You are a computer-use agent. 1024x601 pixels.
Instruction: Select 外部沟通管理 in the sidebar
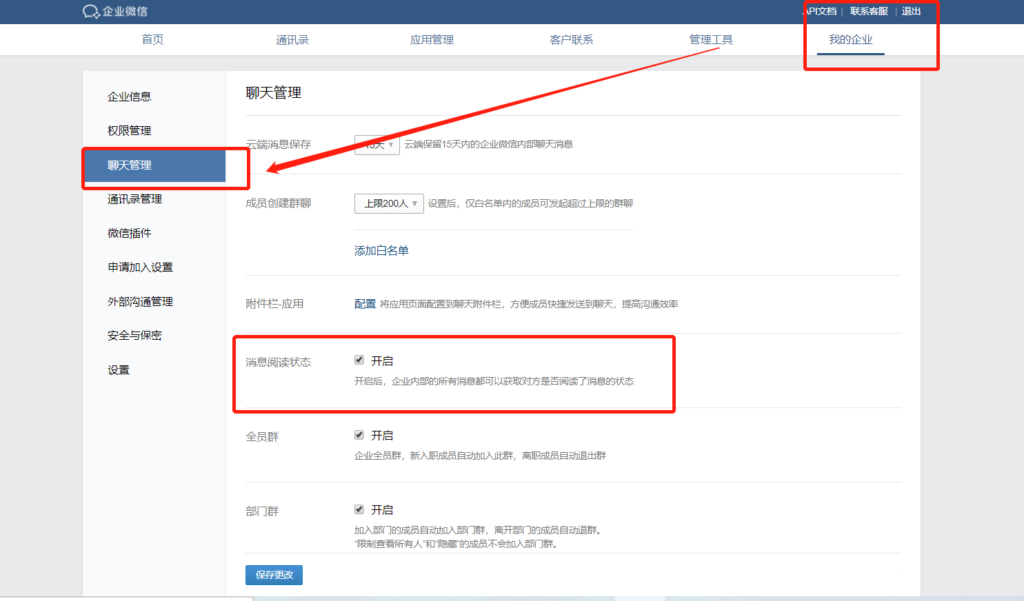click(140, 302)
